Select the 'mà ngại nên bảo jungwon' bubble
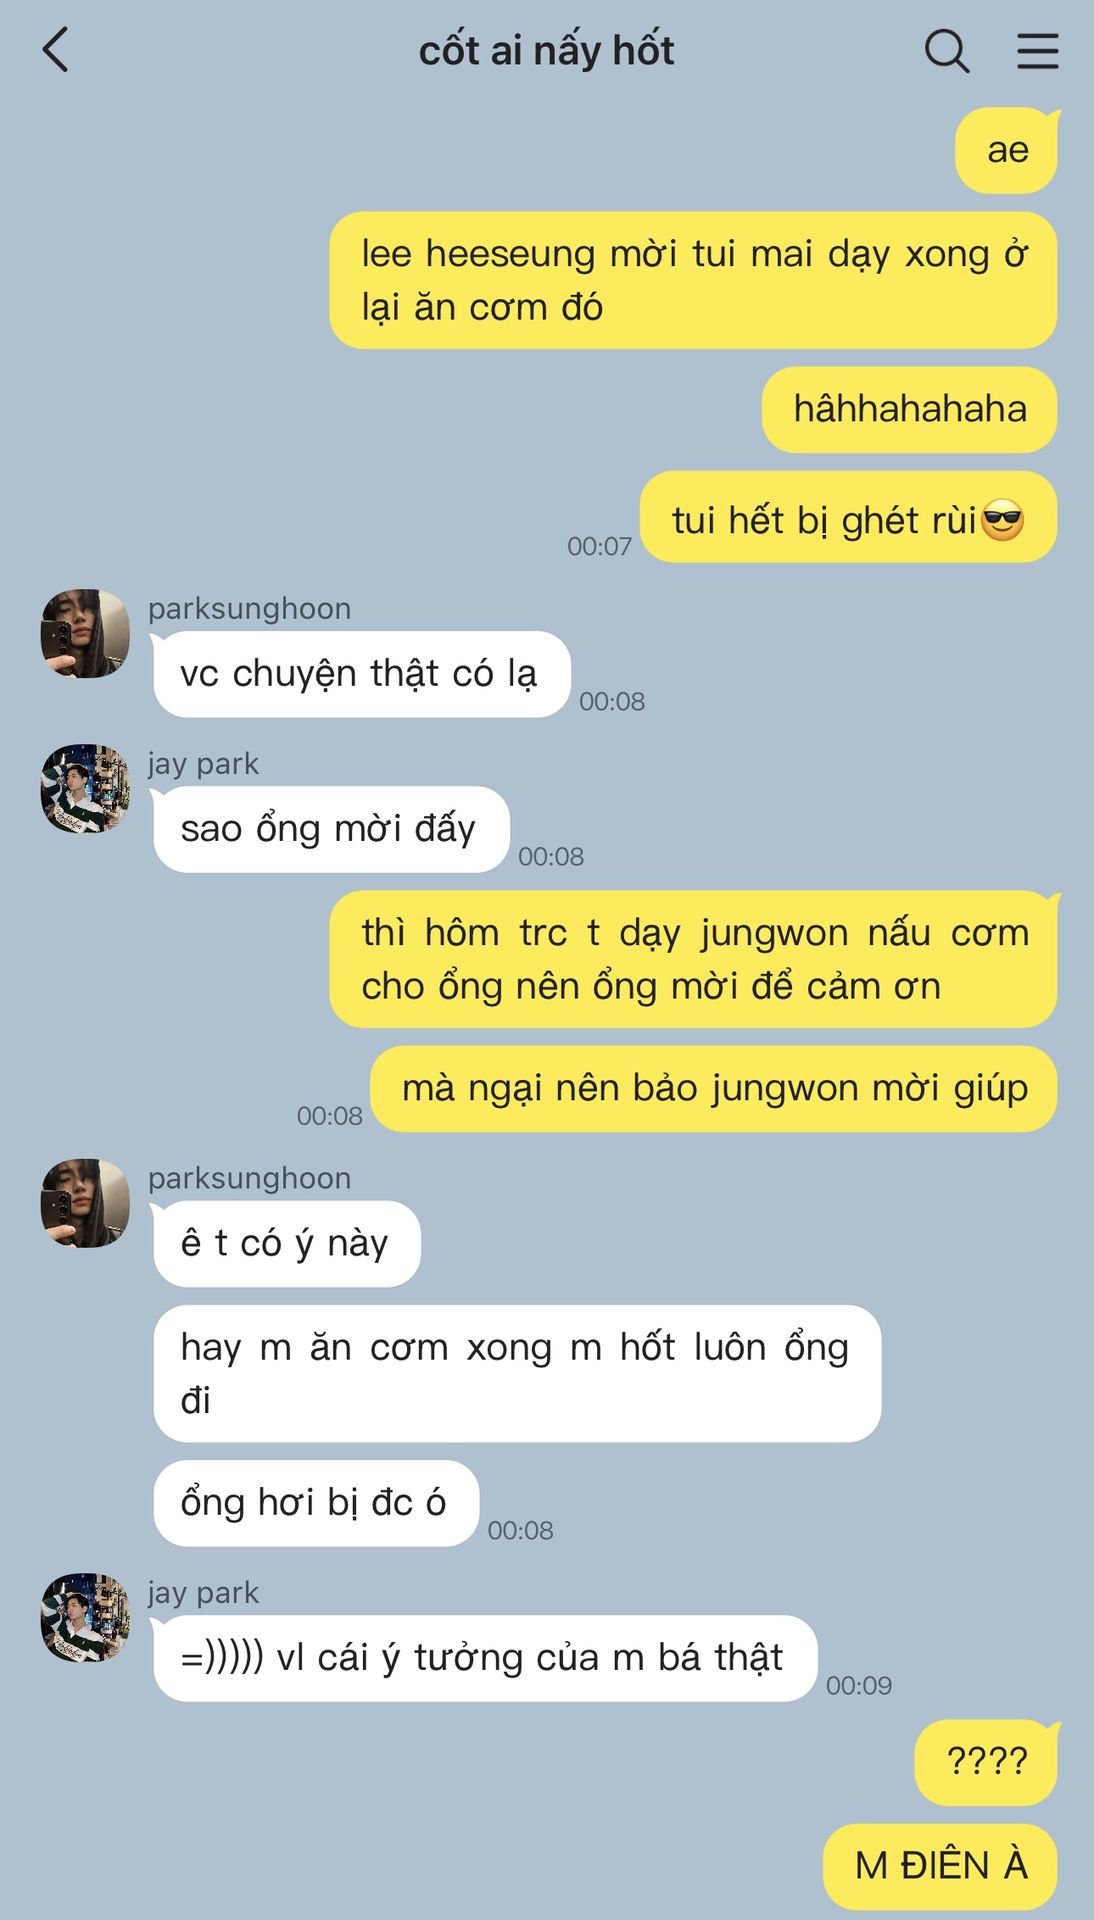 coord(714,1088)
